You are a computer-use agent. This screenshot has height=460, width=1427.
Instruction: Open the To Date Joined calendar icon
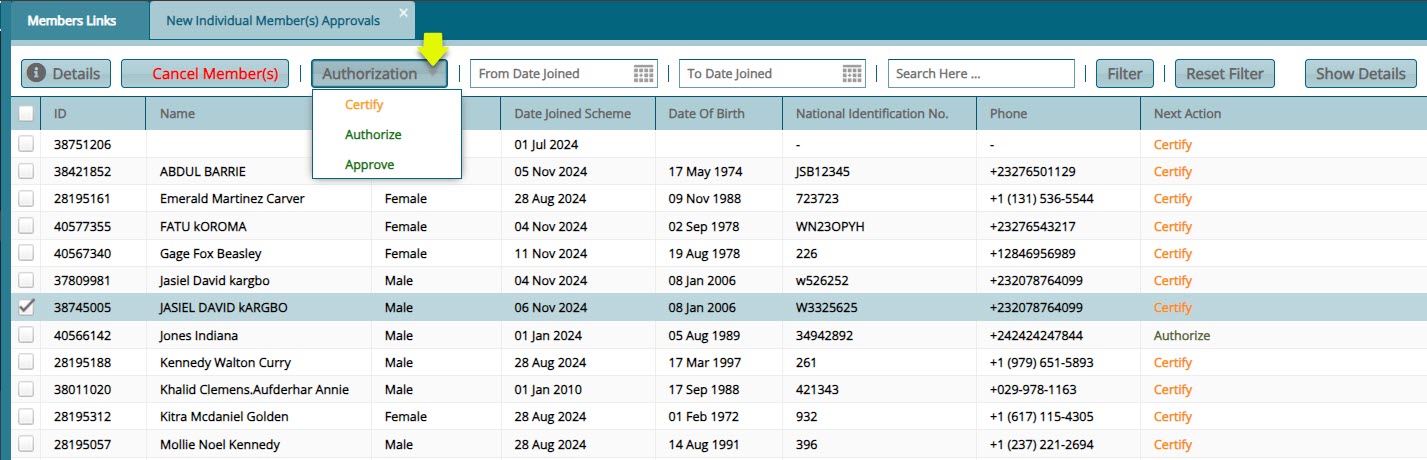coord(852,73)
